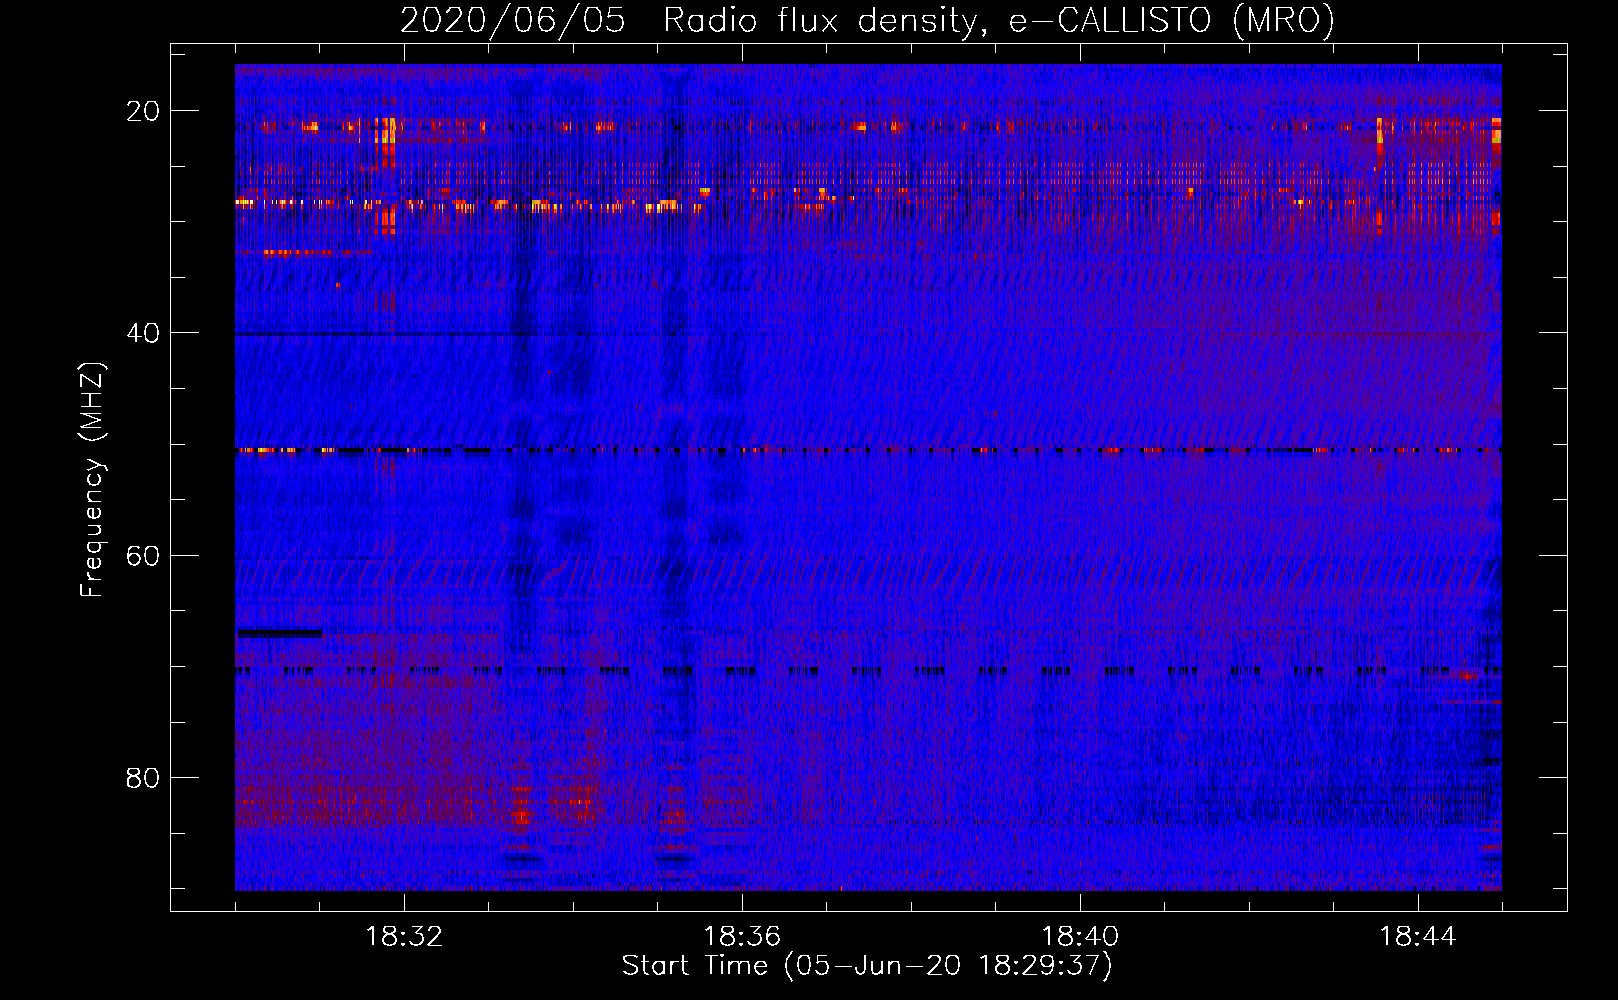Viewport: 1618px width, 1000px height.
Task: Click the 18:32 time tick label
Action: click(x=404, y=937)
